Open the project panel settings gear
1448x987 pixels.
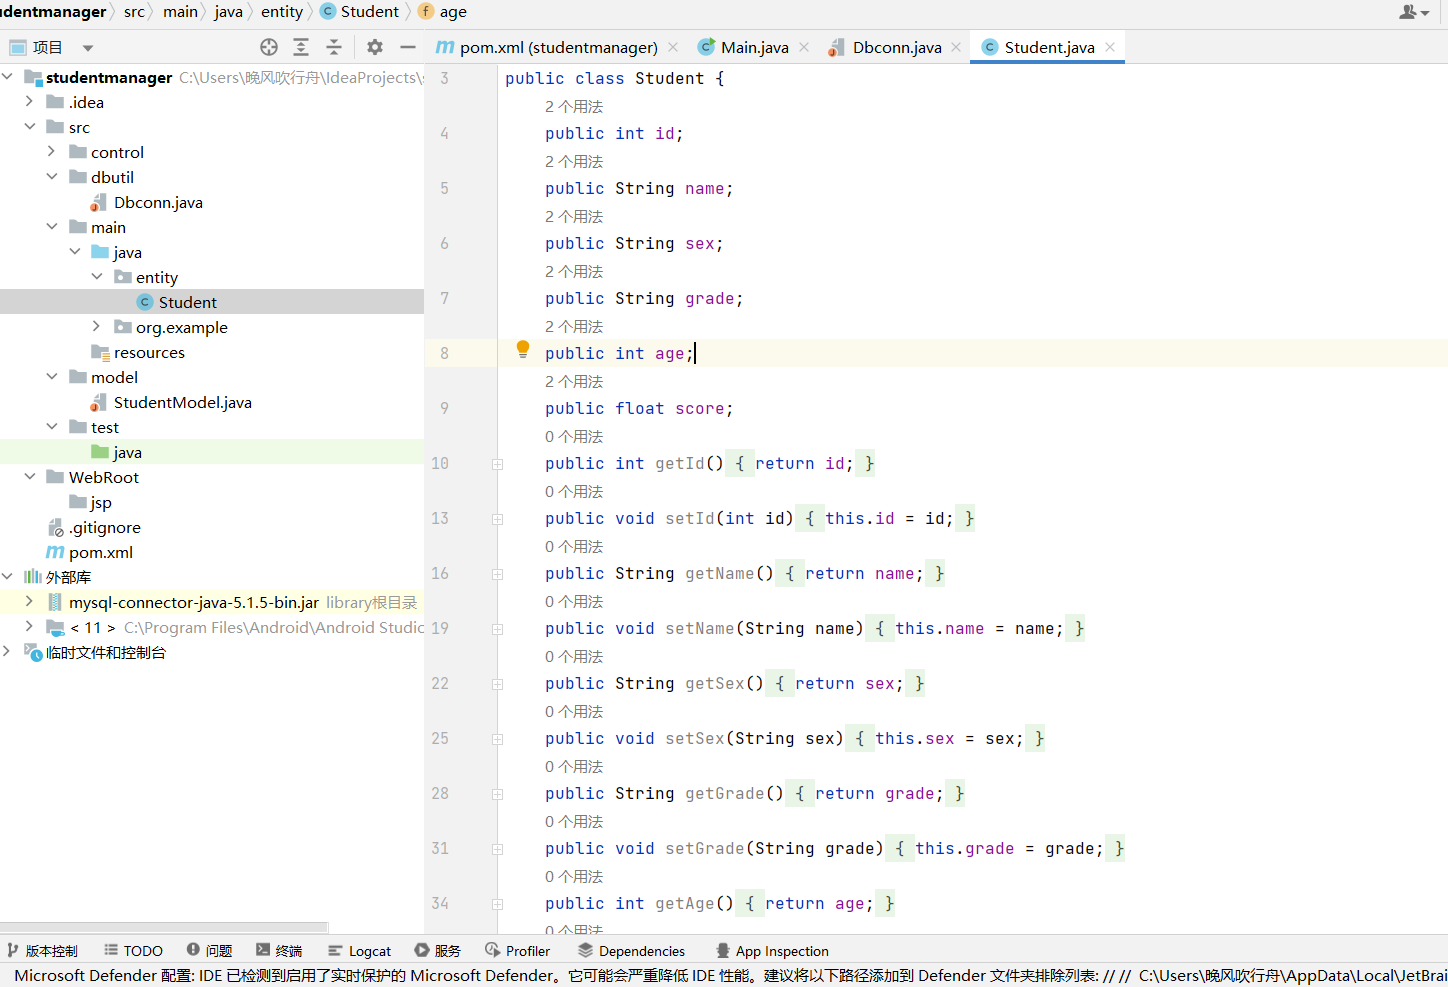[375, 47]
